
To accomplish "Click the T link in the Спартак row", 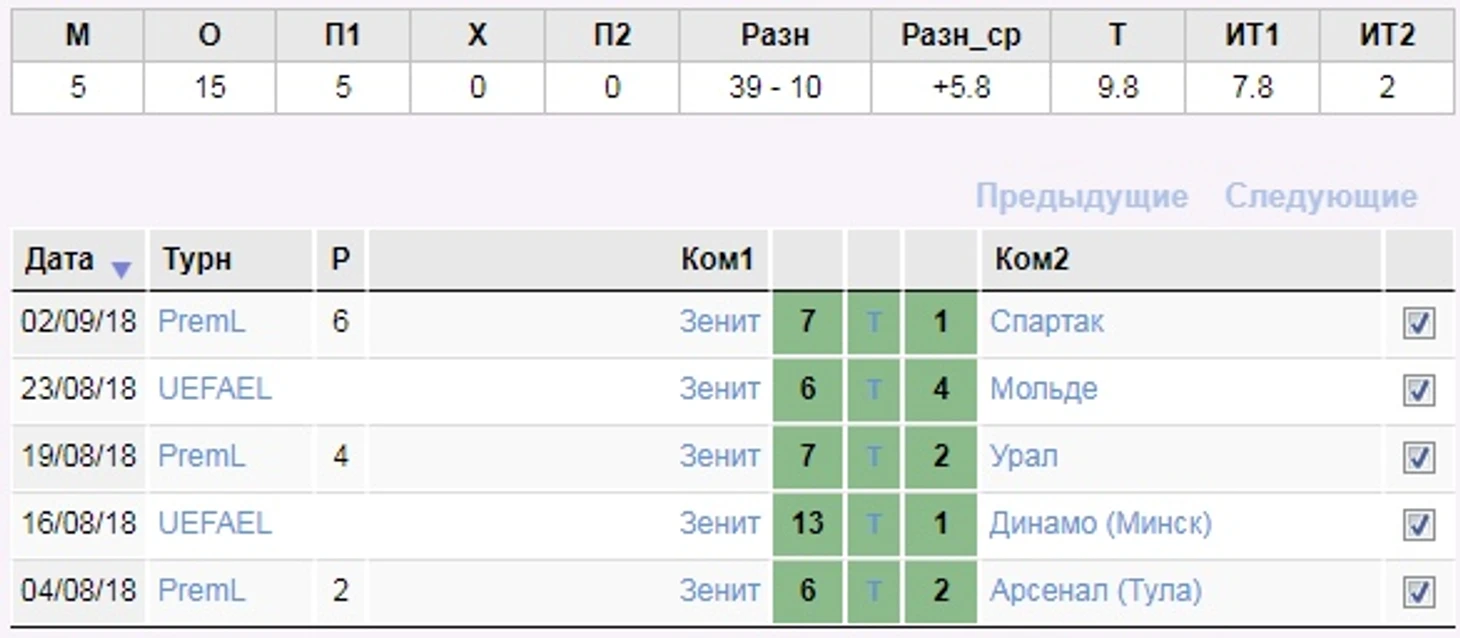I will point(874,323).
